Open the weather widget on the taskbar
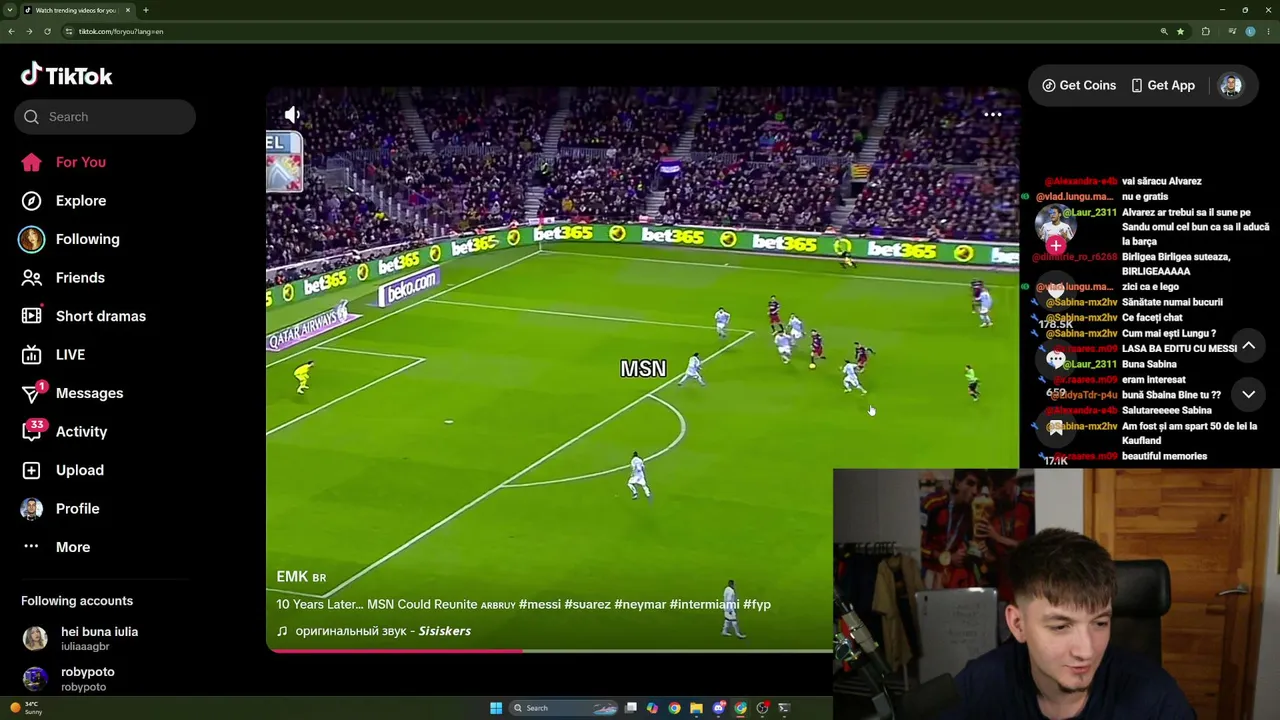 click(25, 708)
